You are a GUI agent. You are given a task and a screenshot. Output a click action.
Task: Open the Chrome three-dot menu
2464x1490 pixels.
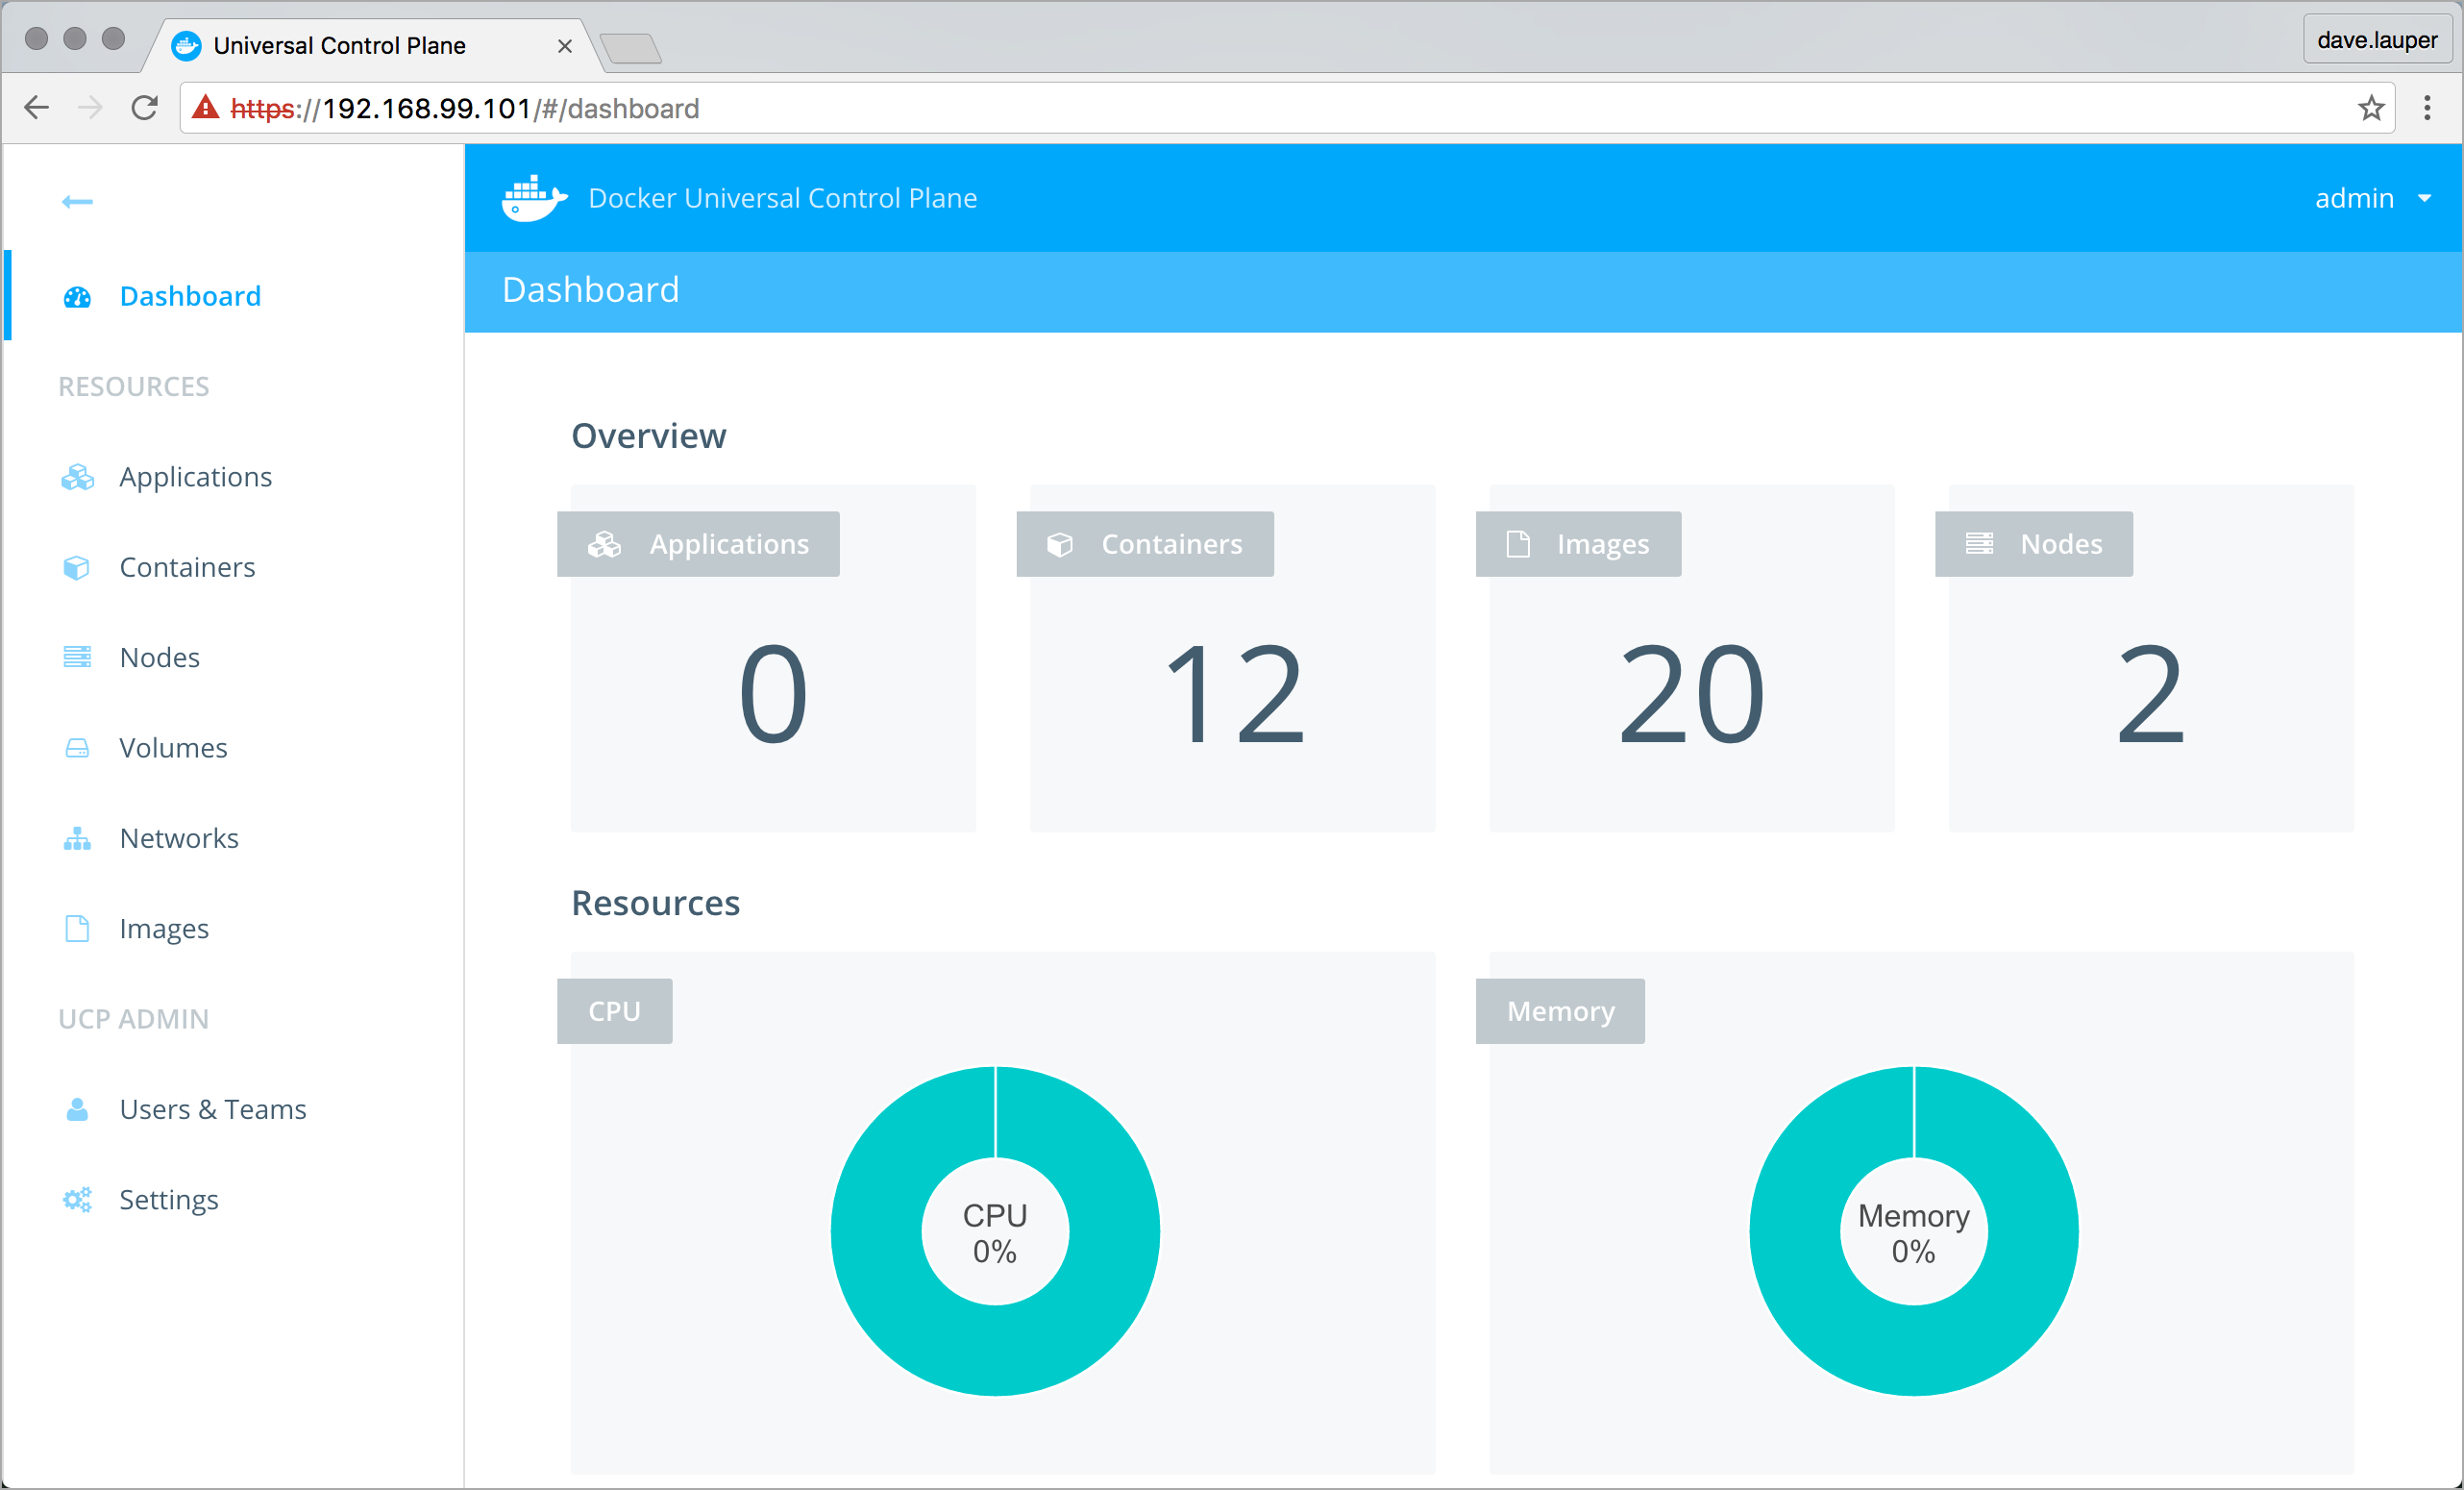coord(2427,108)
